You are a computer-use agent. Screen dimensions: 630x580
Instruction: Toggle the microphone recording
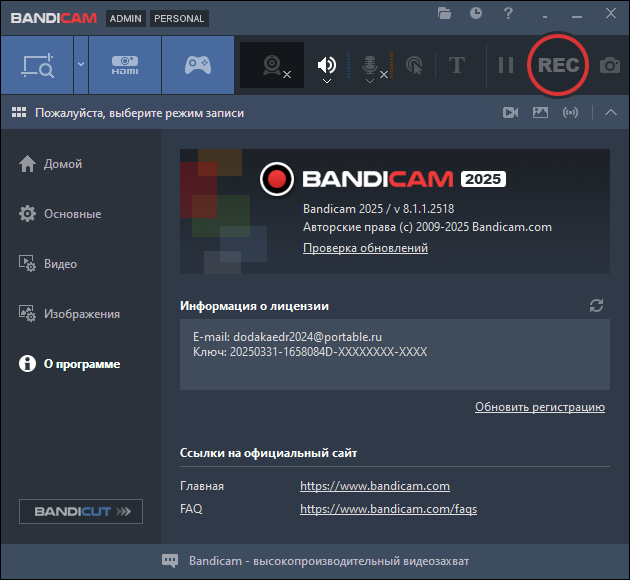[369, 65]
